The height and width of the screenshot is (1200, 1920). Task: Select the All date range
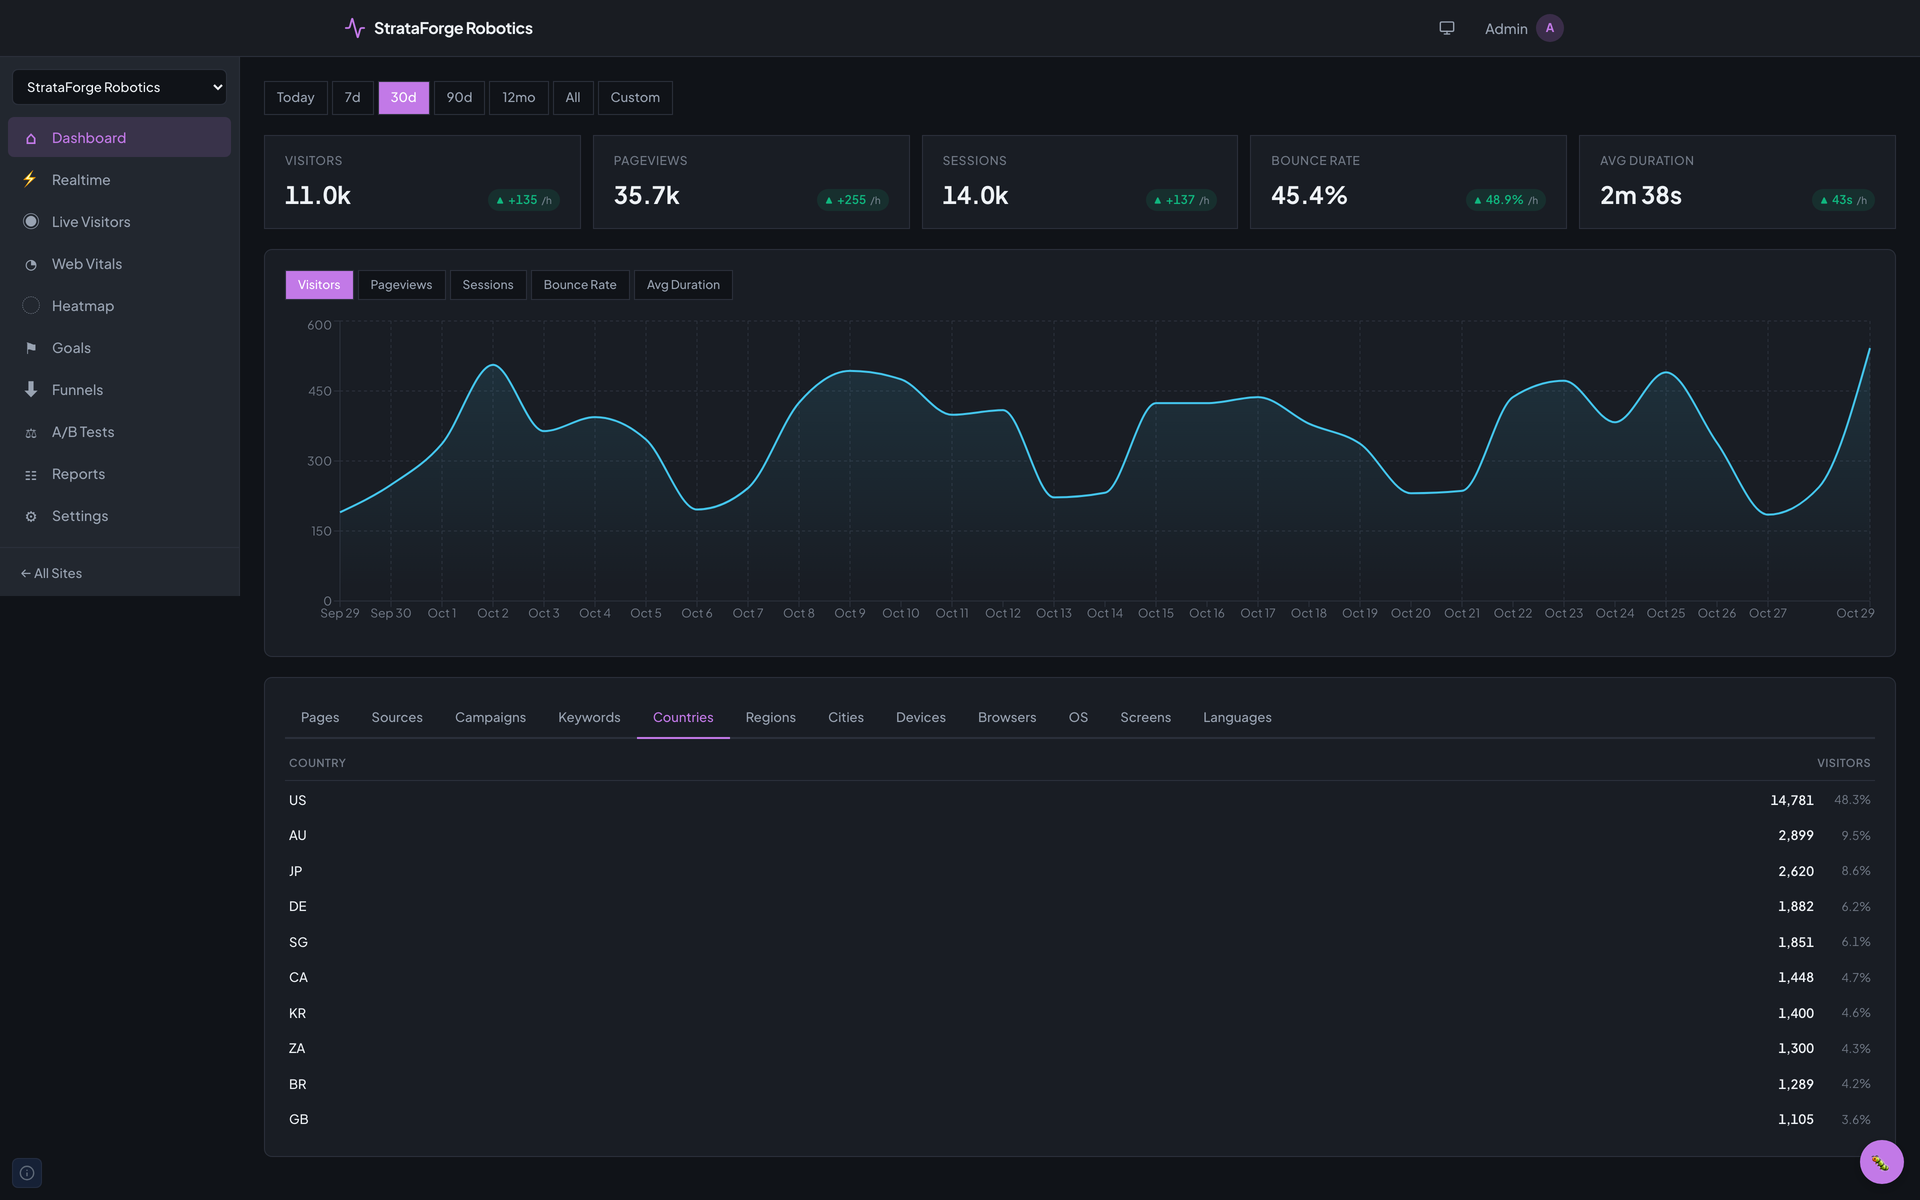(x=573, y=98)
